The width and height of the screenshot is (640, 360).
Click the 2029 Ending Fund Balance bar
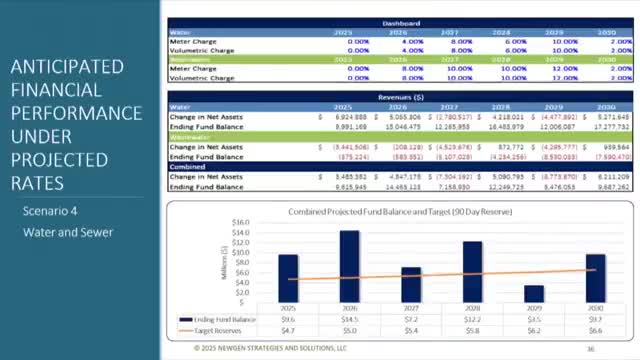534,294
